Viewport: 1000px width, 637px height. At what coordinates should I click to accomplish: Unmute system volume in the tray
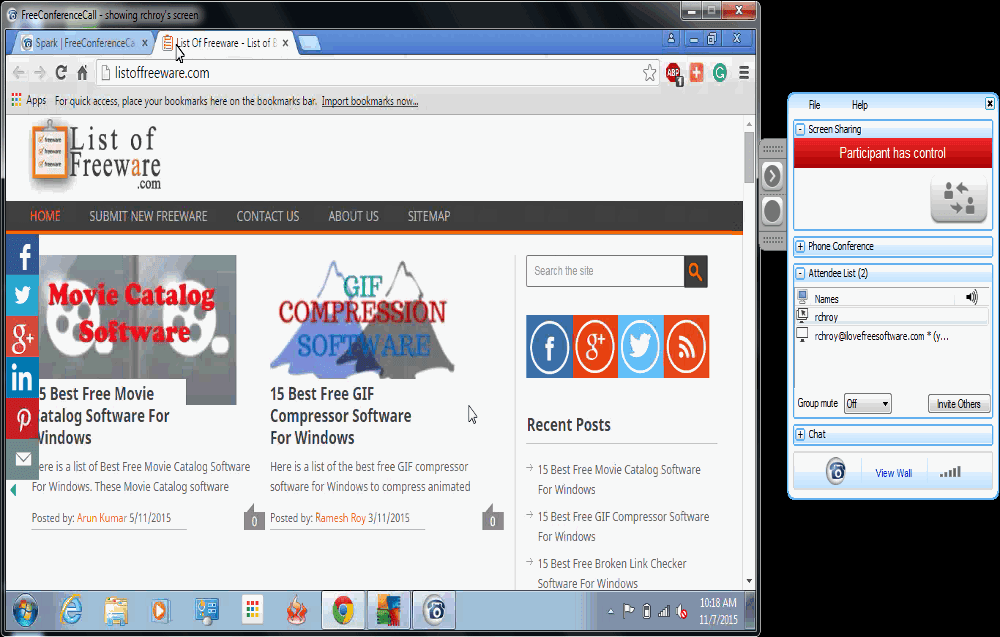(x=682, y=611)
